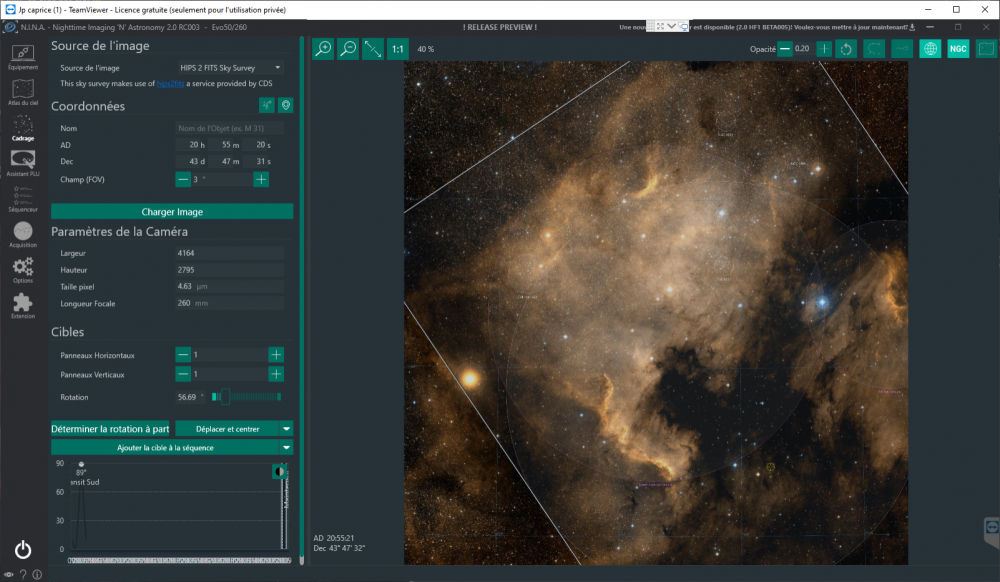Viewport: 1000px width, 582px height.
Task: Fit image to view with diagonal arrows icon
Action: (373, 49)
